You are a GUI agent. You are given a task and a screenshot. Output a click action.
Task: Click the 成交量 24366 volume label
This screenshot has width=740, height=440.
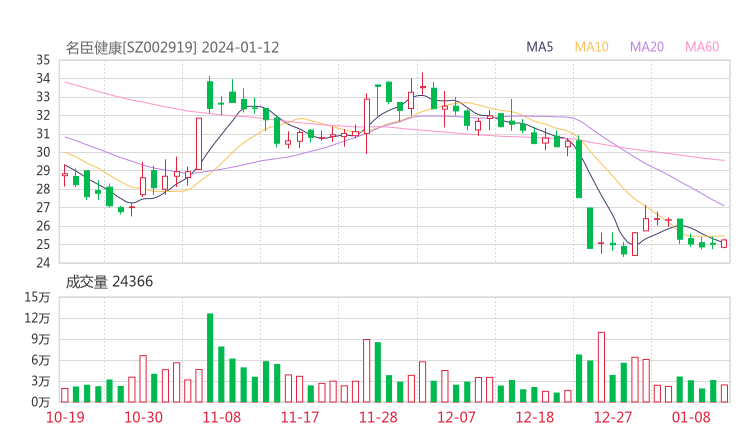coord(109,282)
